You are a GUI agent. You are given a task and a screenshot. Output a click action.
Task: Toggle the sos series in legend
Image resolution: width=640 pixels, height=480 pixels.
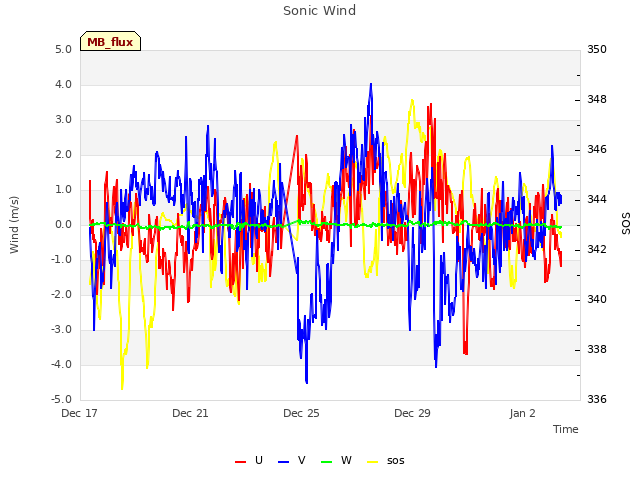coord(386,460)
